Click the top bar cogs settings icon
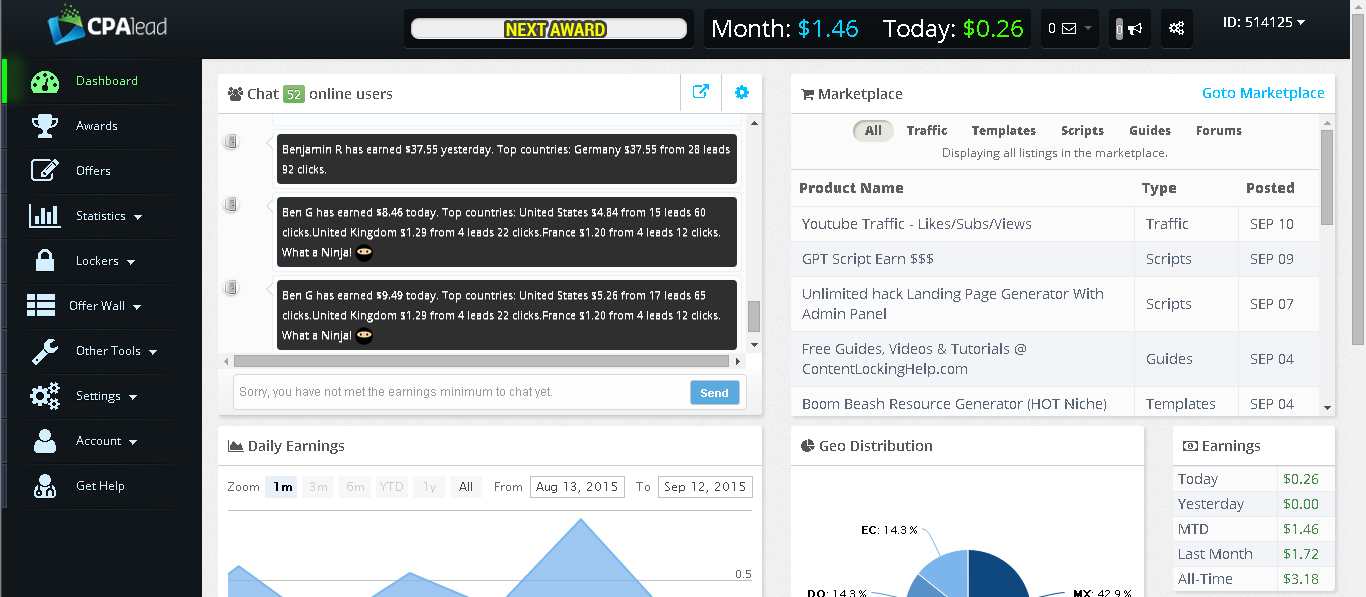 [1176, 29]
